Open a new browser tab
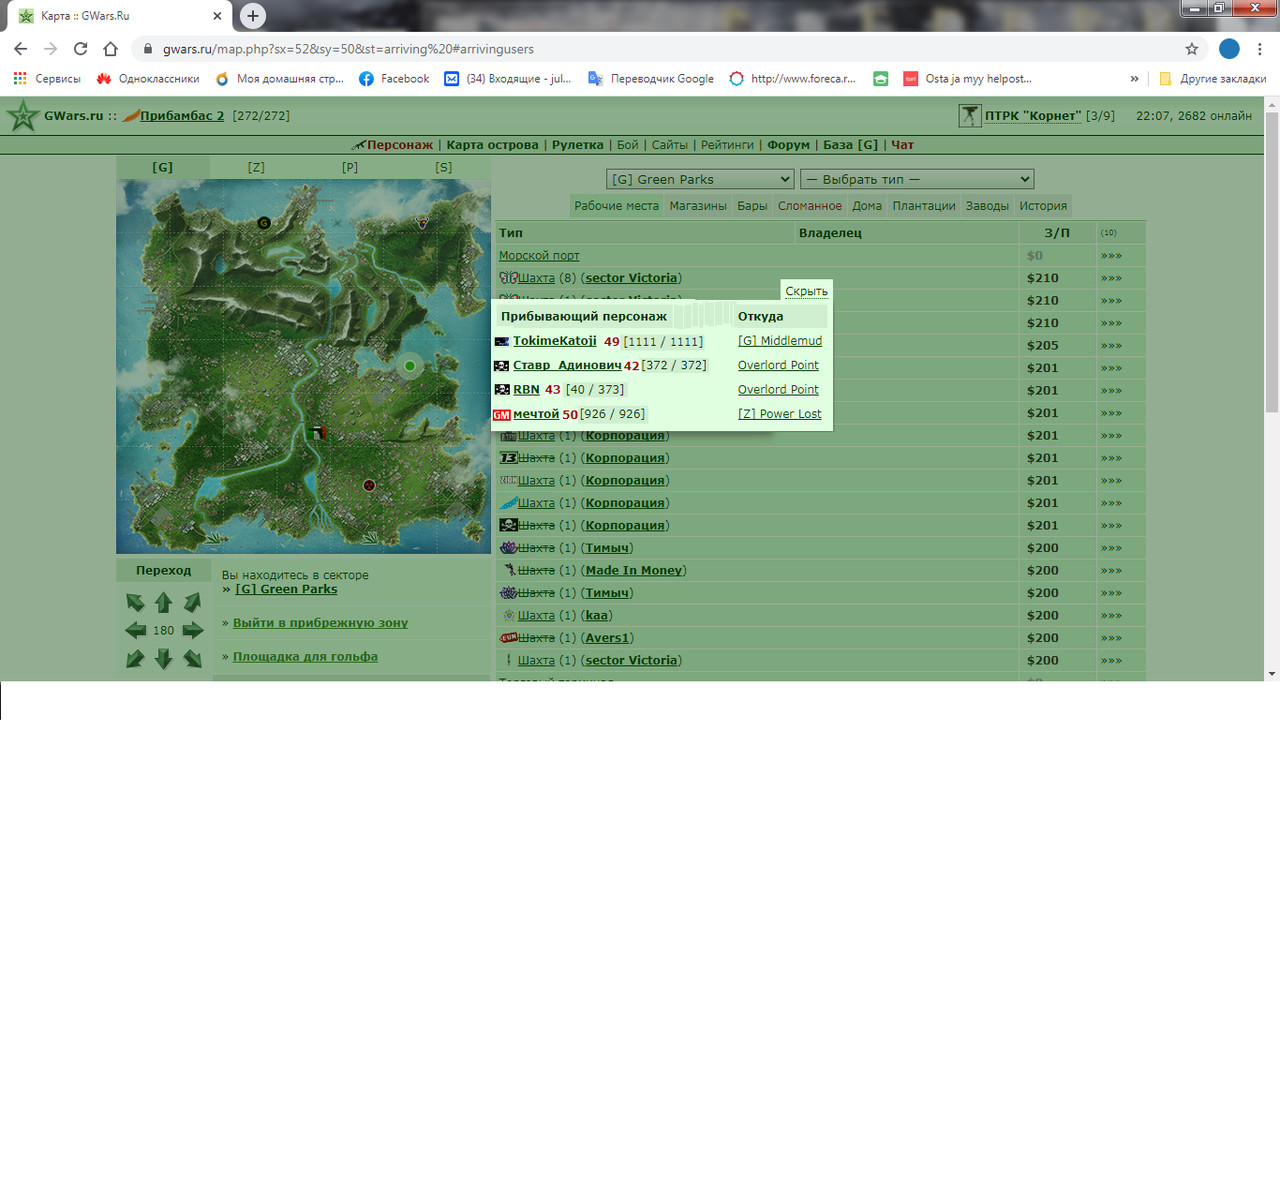The image size is (1280, 1194). point(253,16)
